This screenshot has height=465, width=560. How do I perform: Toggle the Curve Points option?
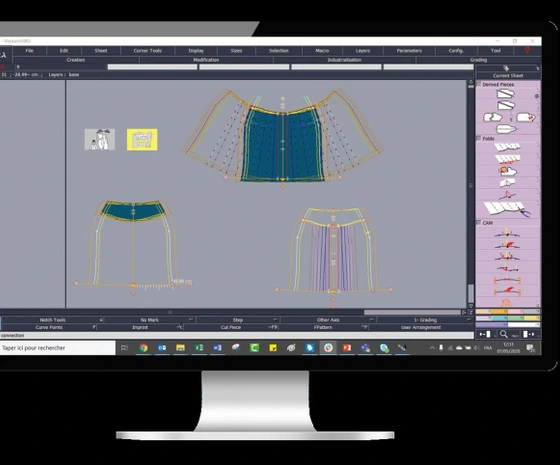coord(49,327)
